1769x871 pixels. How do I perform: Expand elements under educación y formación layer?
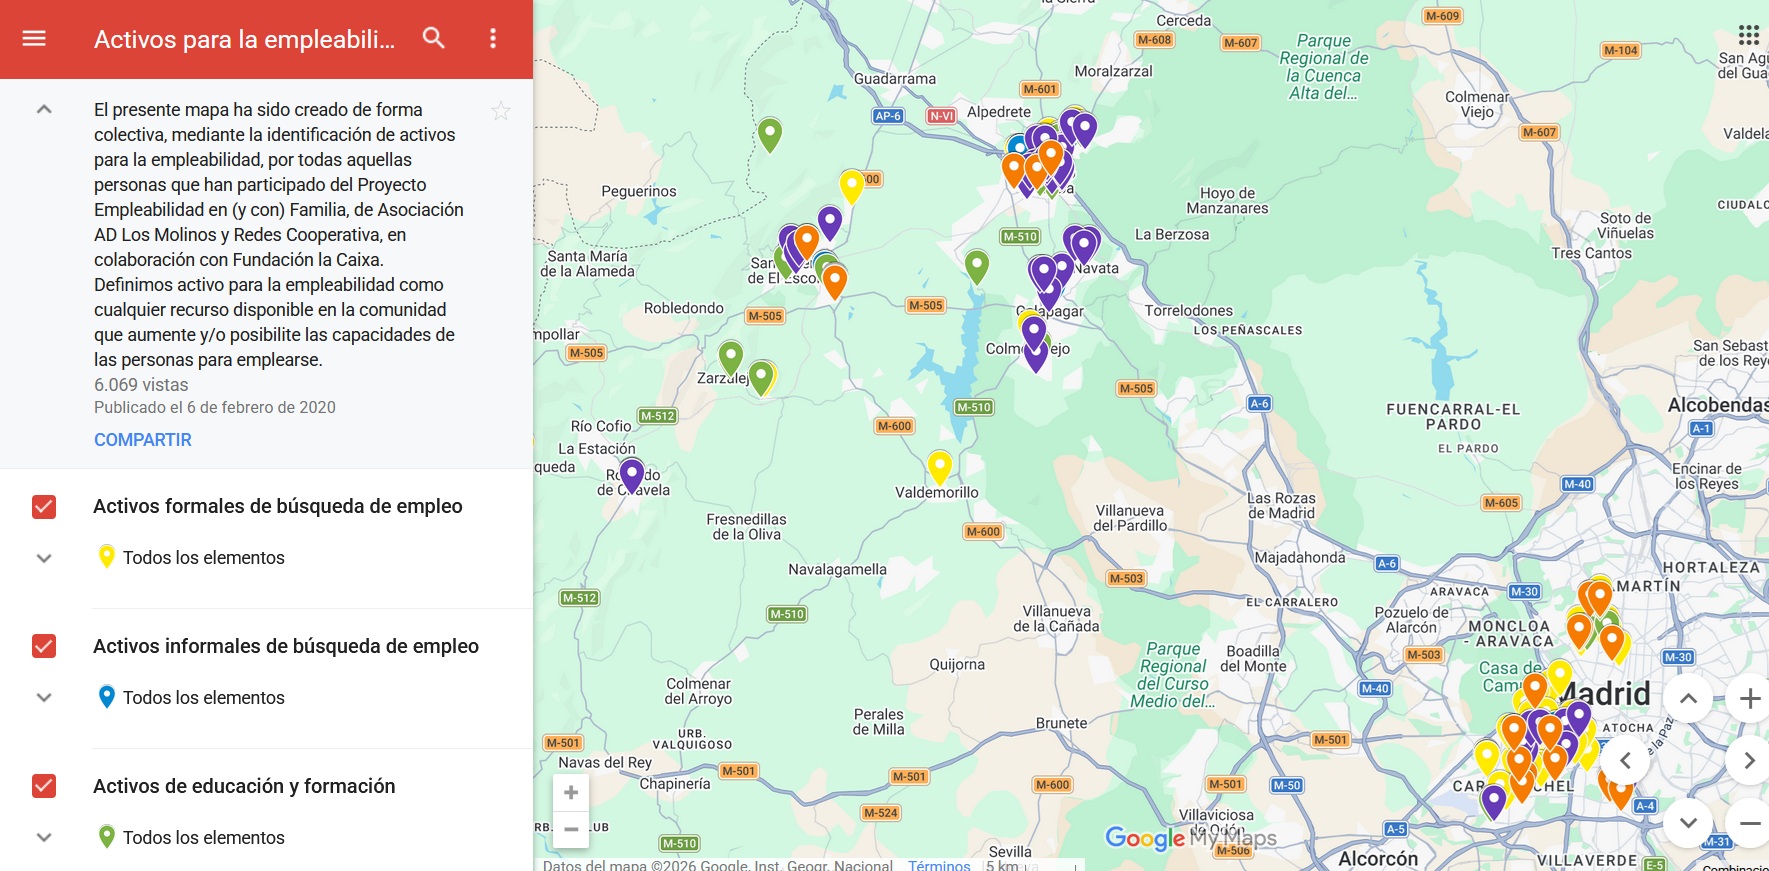44,838
